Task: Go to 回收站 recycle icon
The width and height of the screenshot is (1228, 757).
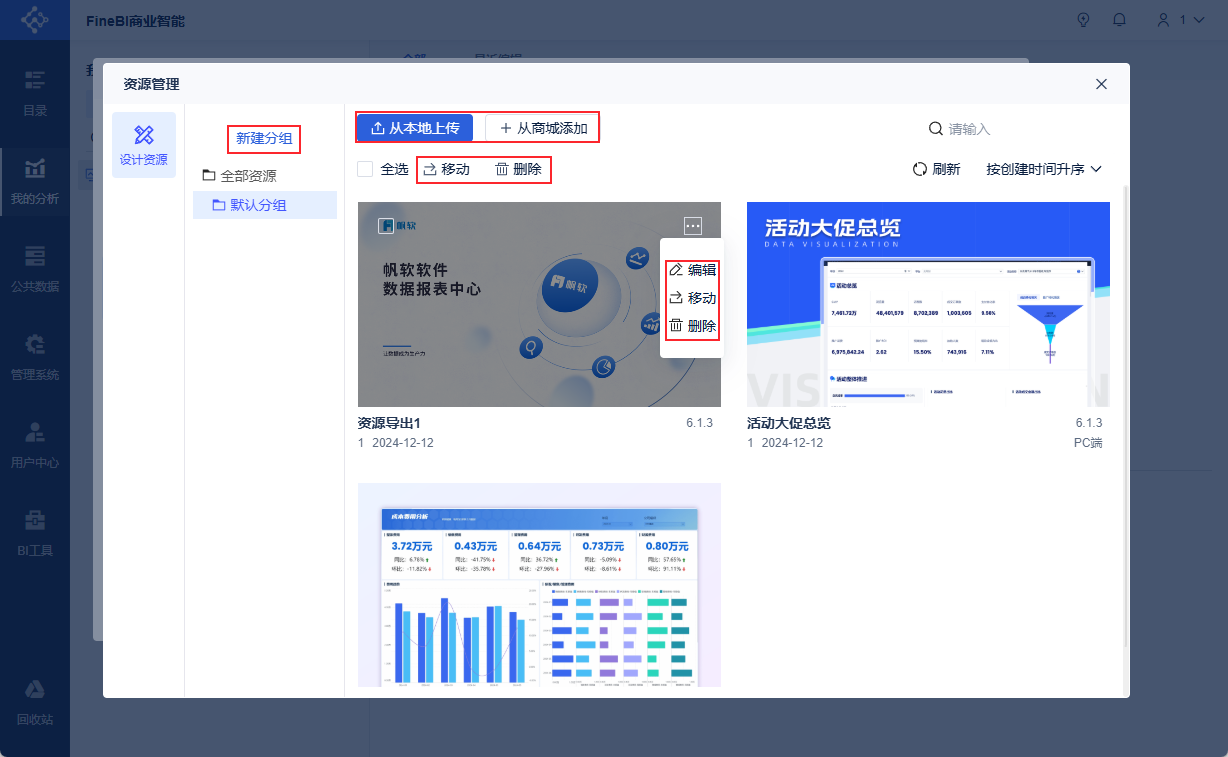Action: coord(35,690)
